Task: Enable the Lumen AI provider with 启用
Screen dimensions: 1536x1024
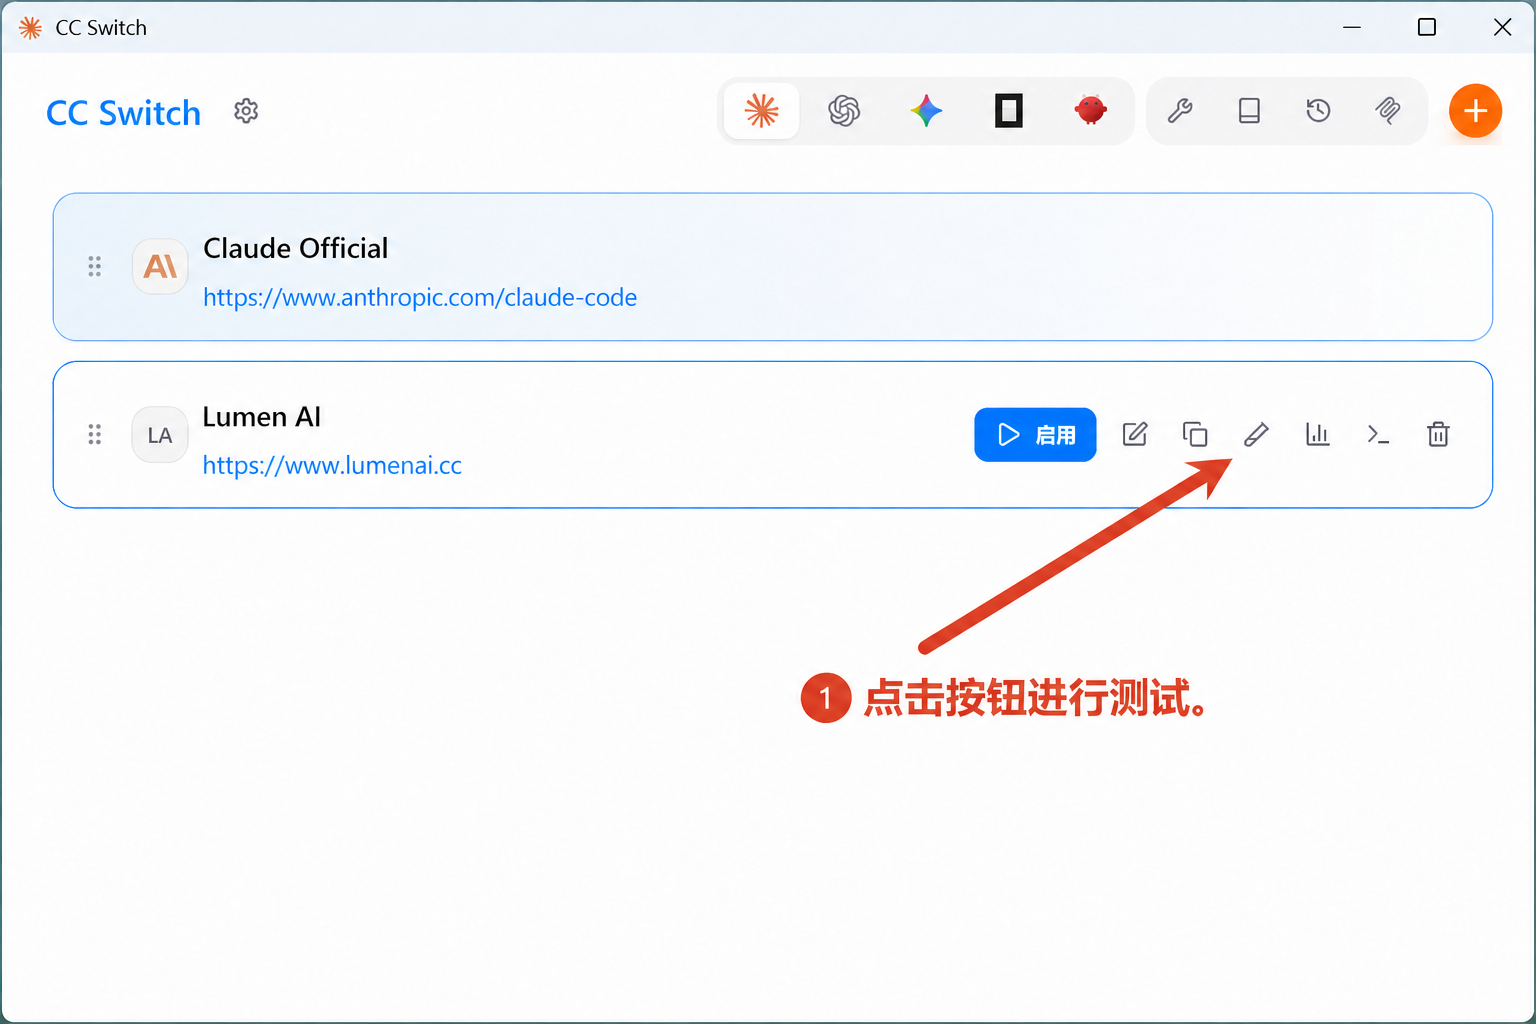Action: (1035, 434)
